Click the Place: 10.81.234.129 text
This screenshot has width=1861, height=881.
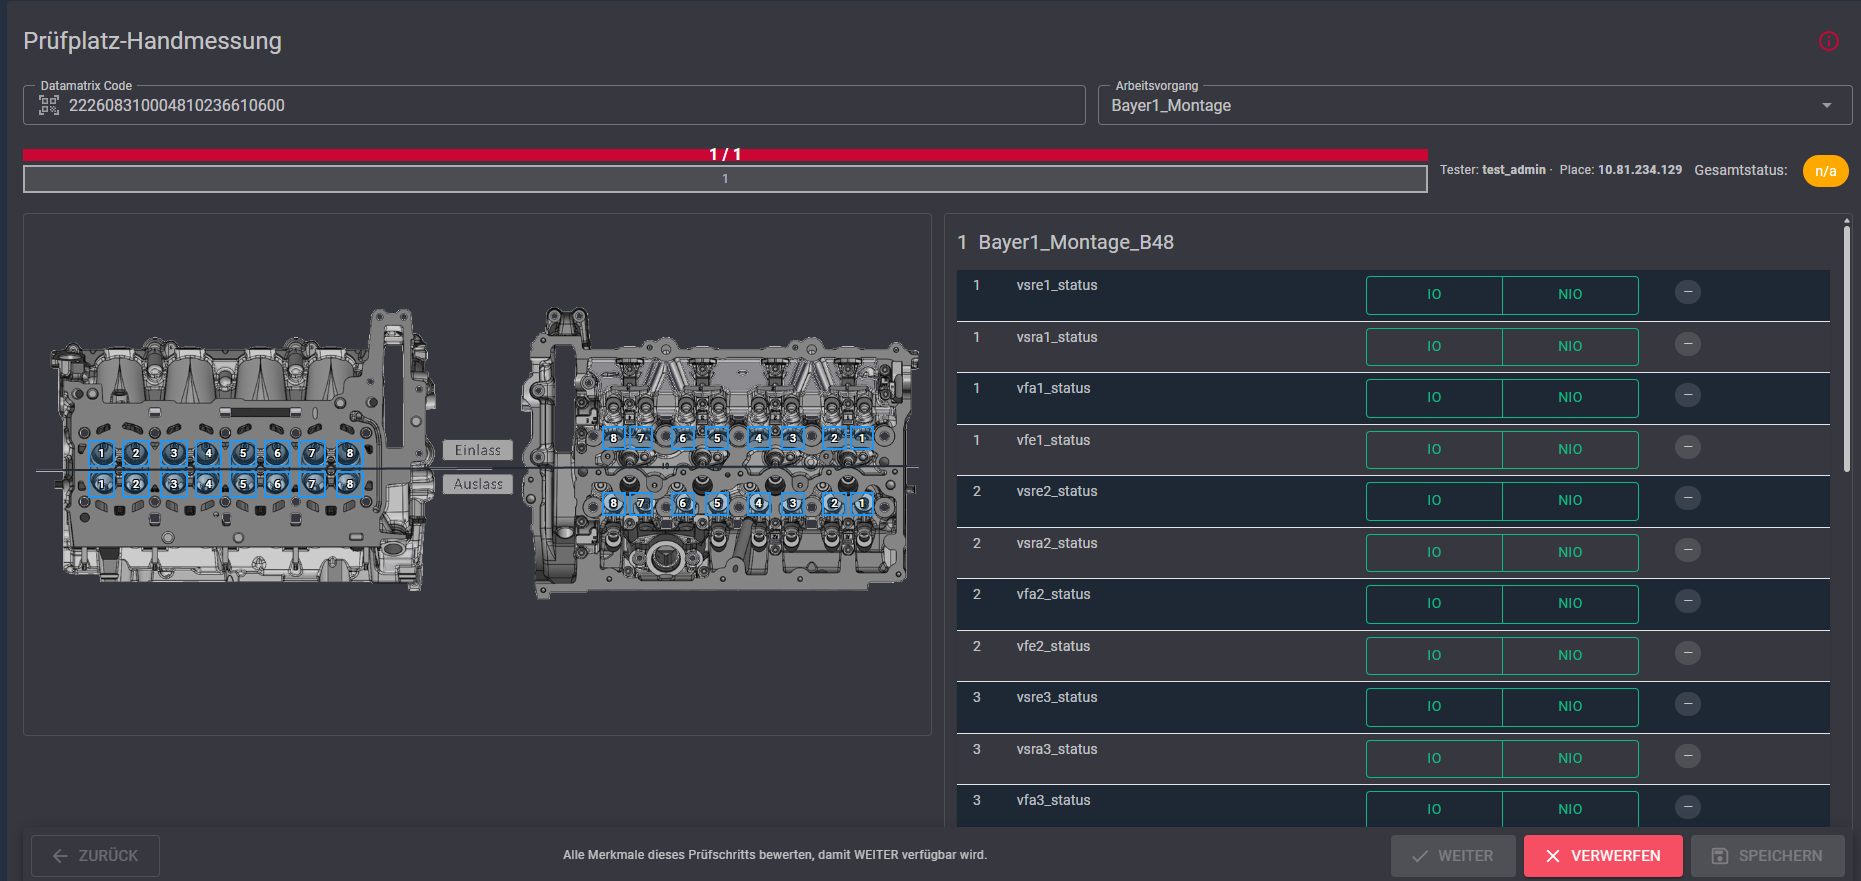pos(1621,170)
